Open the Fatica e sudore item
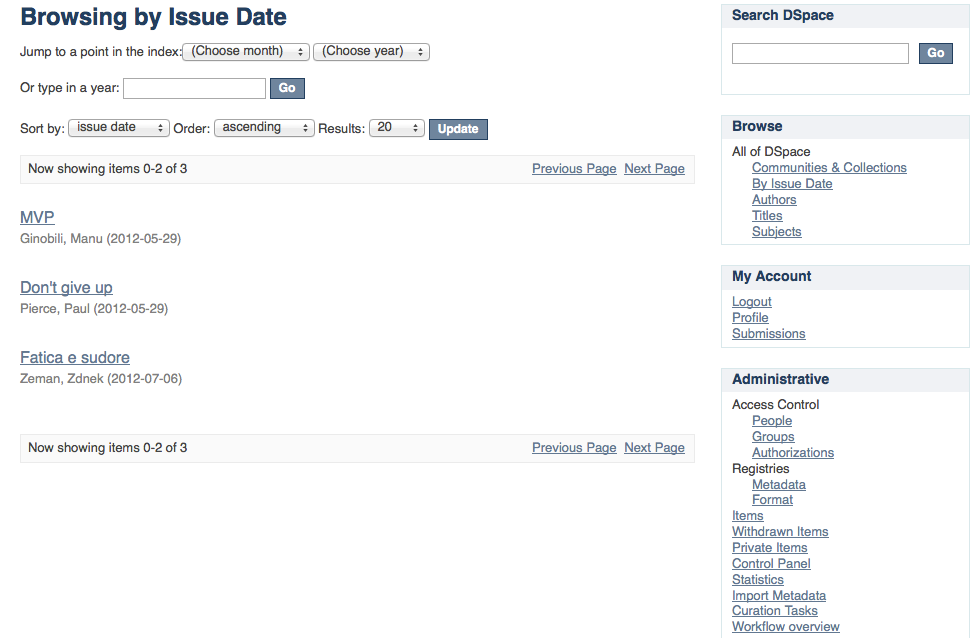Screen dimensions: 975x638 tap(75, 357)
